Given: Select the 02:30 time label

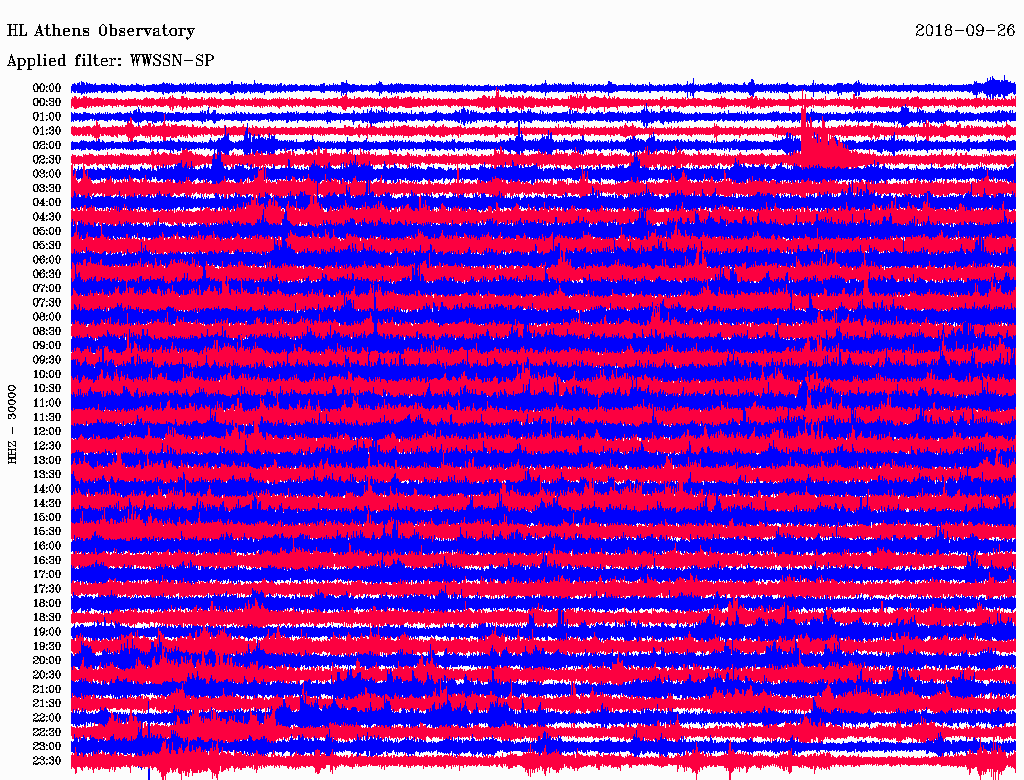Looking at the screenshot, I should tap(47, 159).
